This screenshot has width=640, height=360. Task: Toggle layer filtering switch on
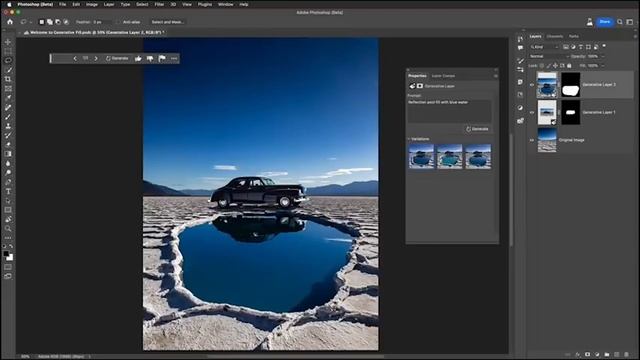(604, 46)
